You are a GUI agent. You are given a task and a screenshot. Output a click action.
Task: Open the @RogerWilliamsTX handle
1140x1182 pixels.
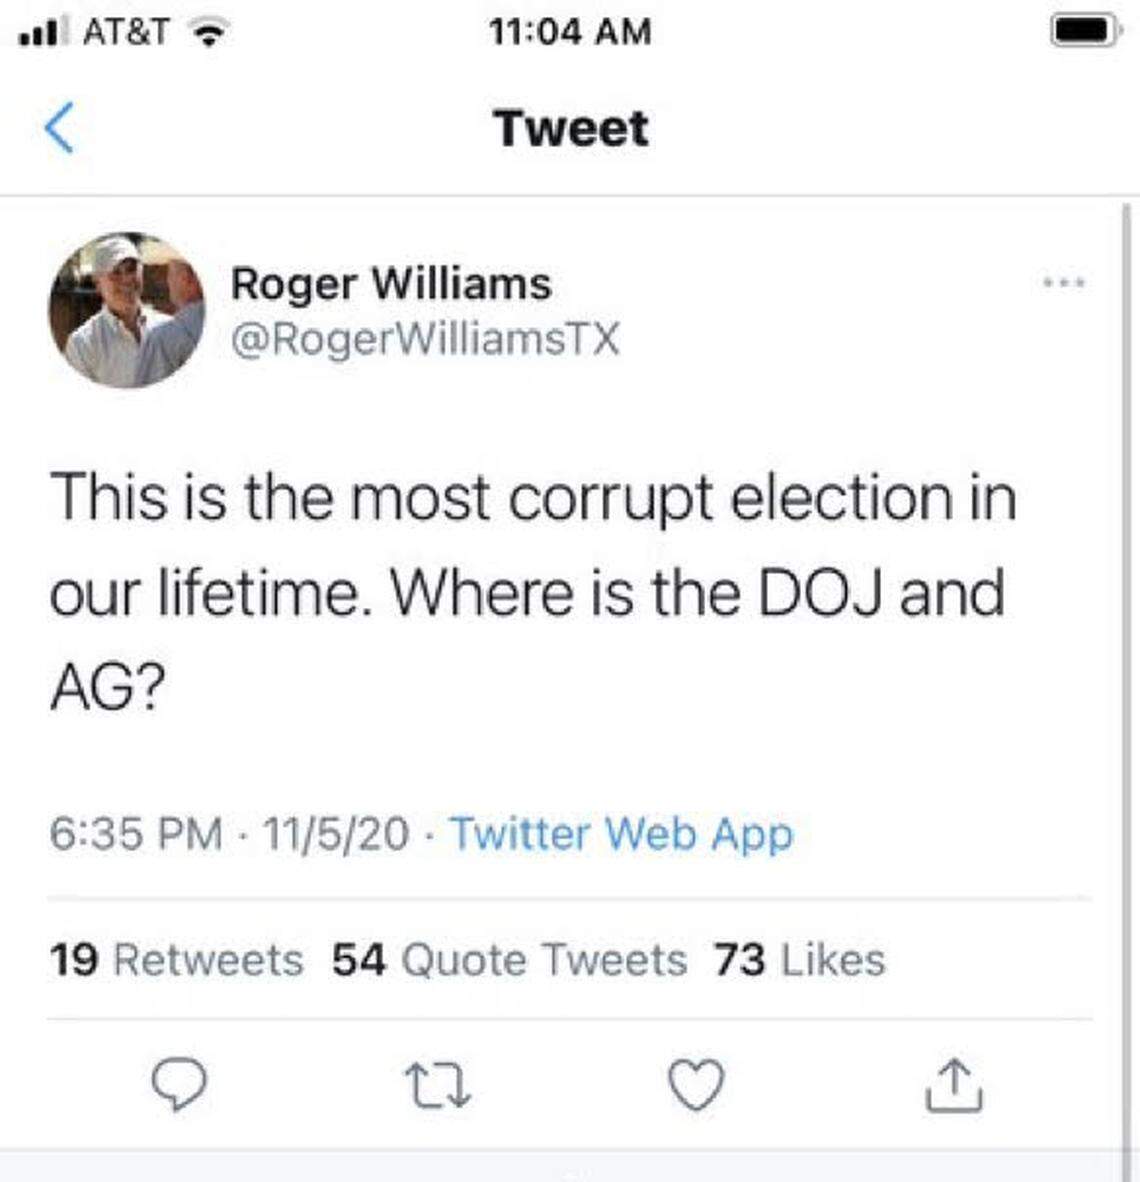[x=425, y=343]
